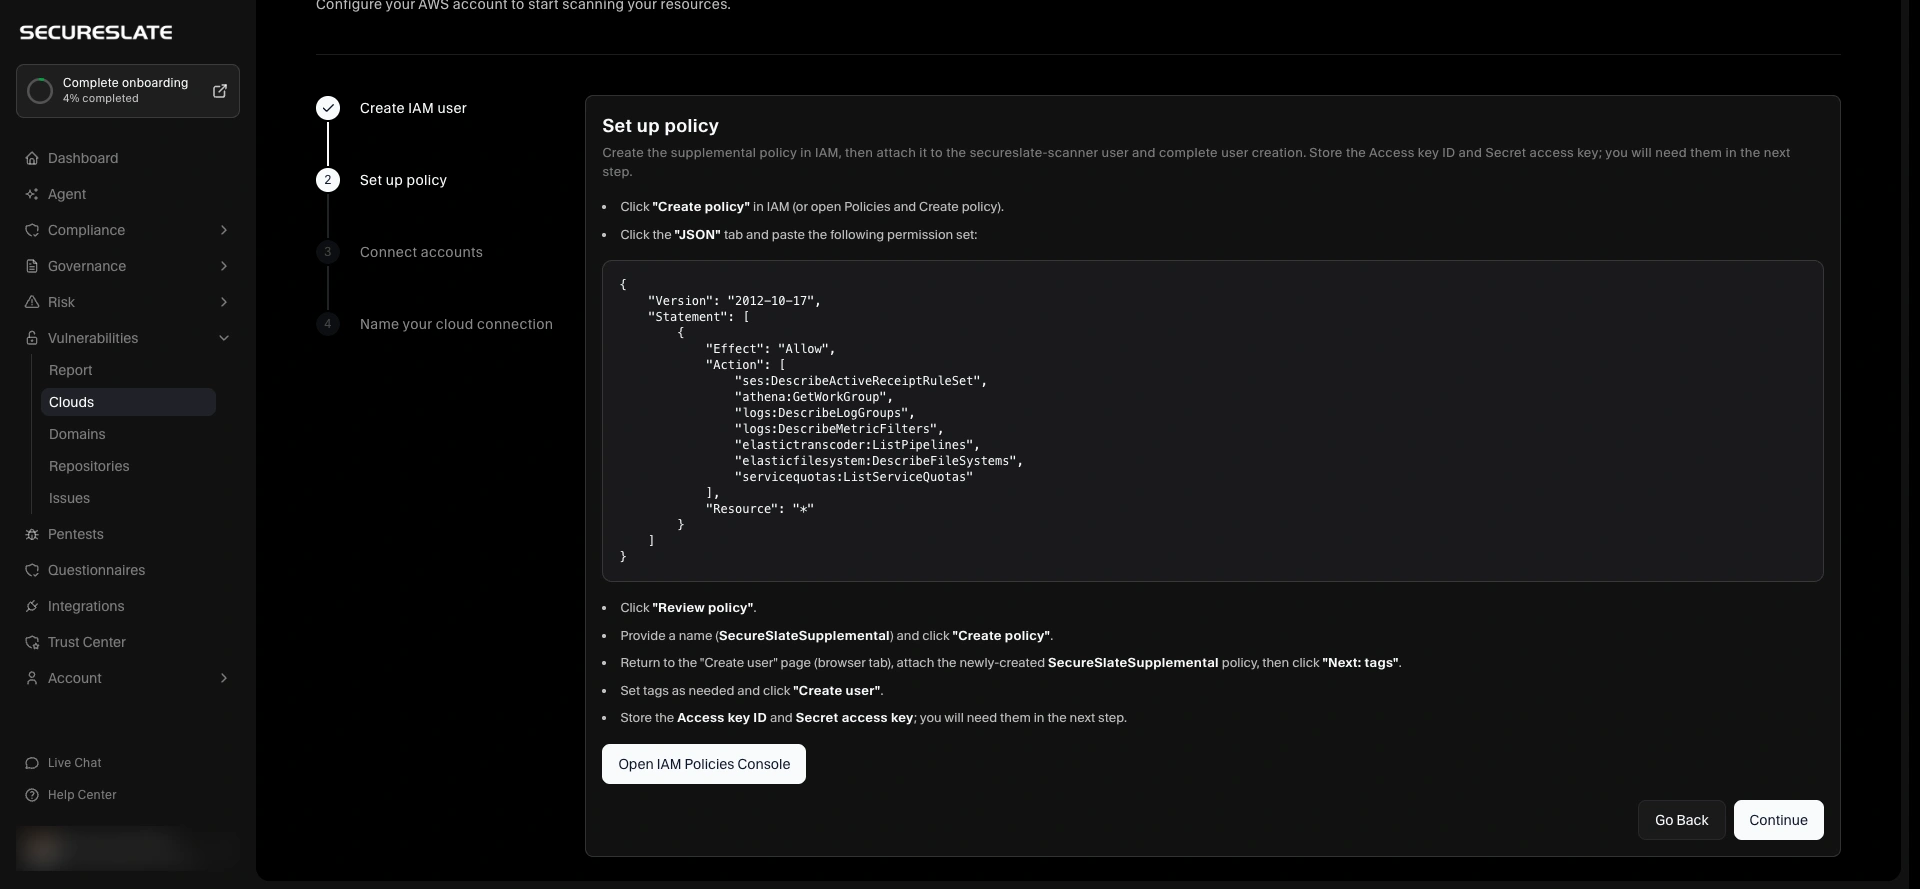Click the Dashboard home icon
The image size is (1920, 889).
coord(32,158)
